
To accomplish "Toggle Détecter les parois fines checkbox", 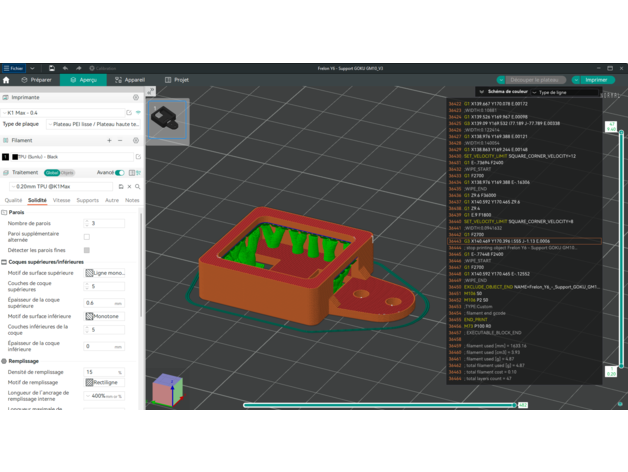I will (87, 250).
